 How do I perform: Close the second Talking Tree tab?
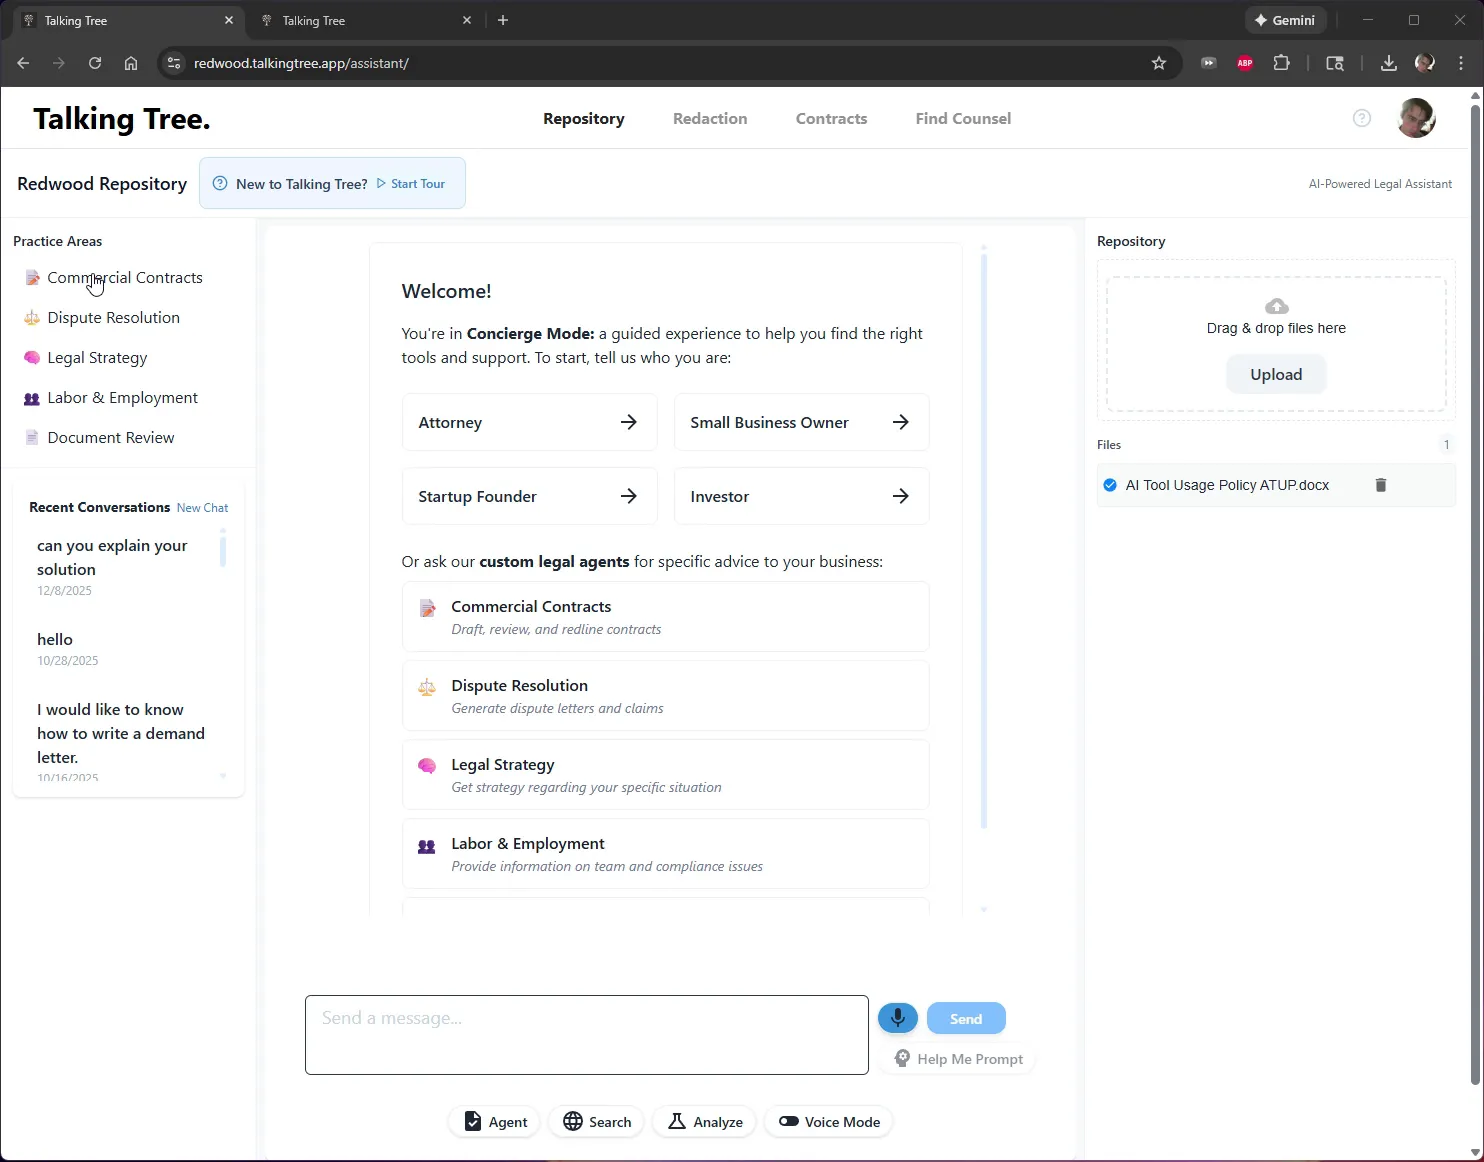pos(467,20)
